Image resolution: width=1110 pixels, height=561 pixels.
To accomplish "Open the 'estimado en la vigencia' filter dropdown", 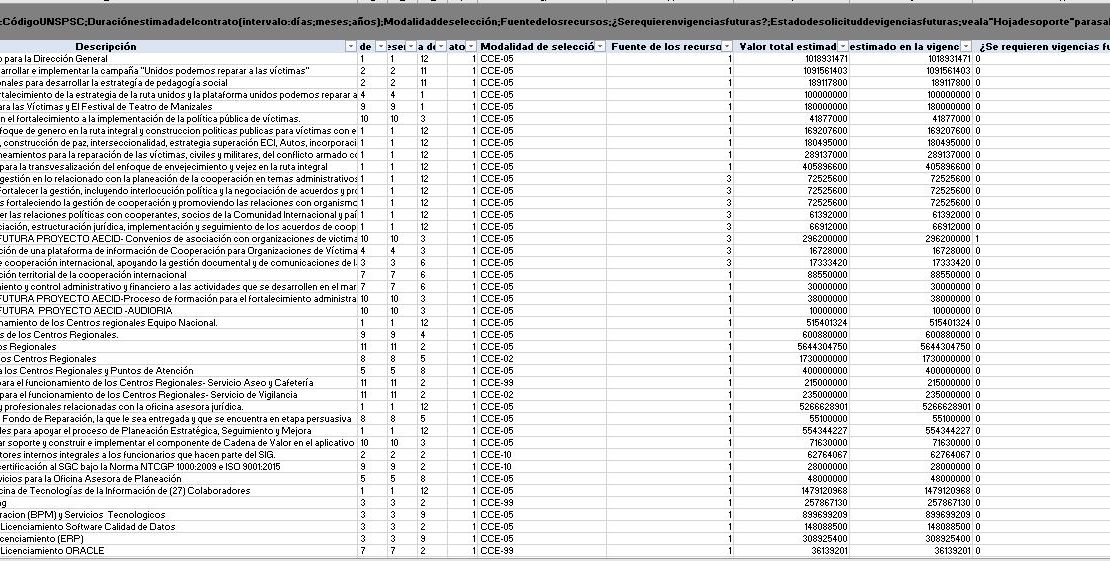I will click(966, 47).
